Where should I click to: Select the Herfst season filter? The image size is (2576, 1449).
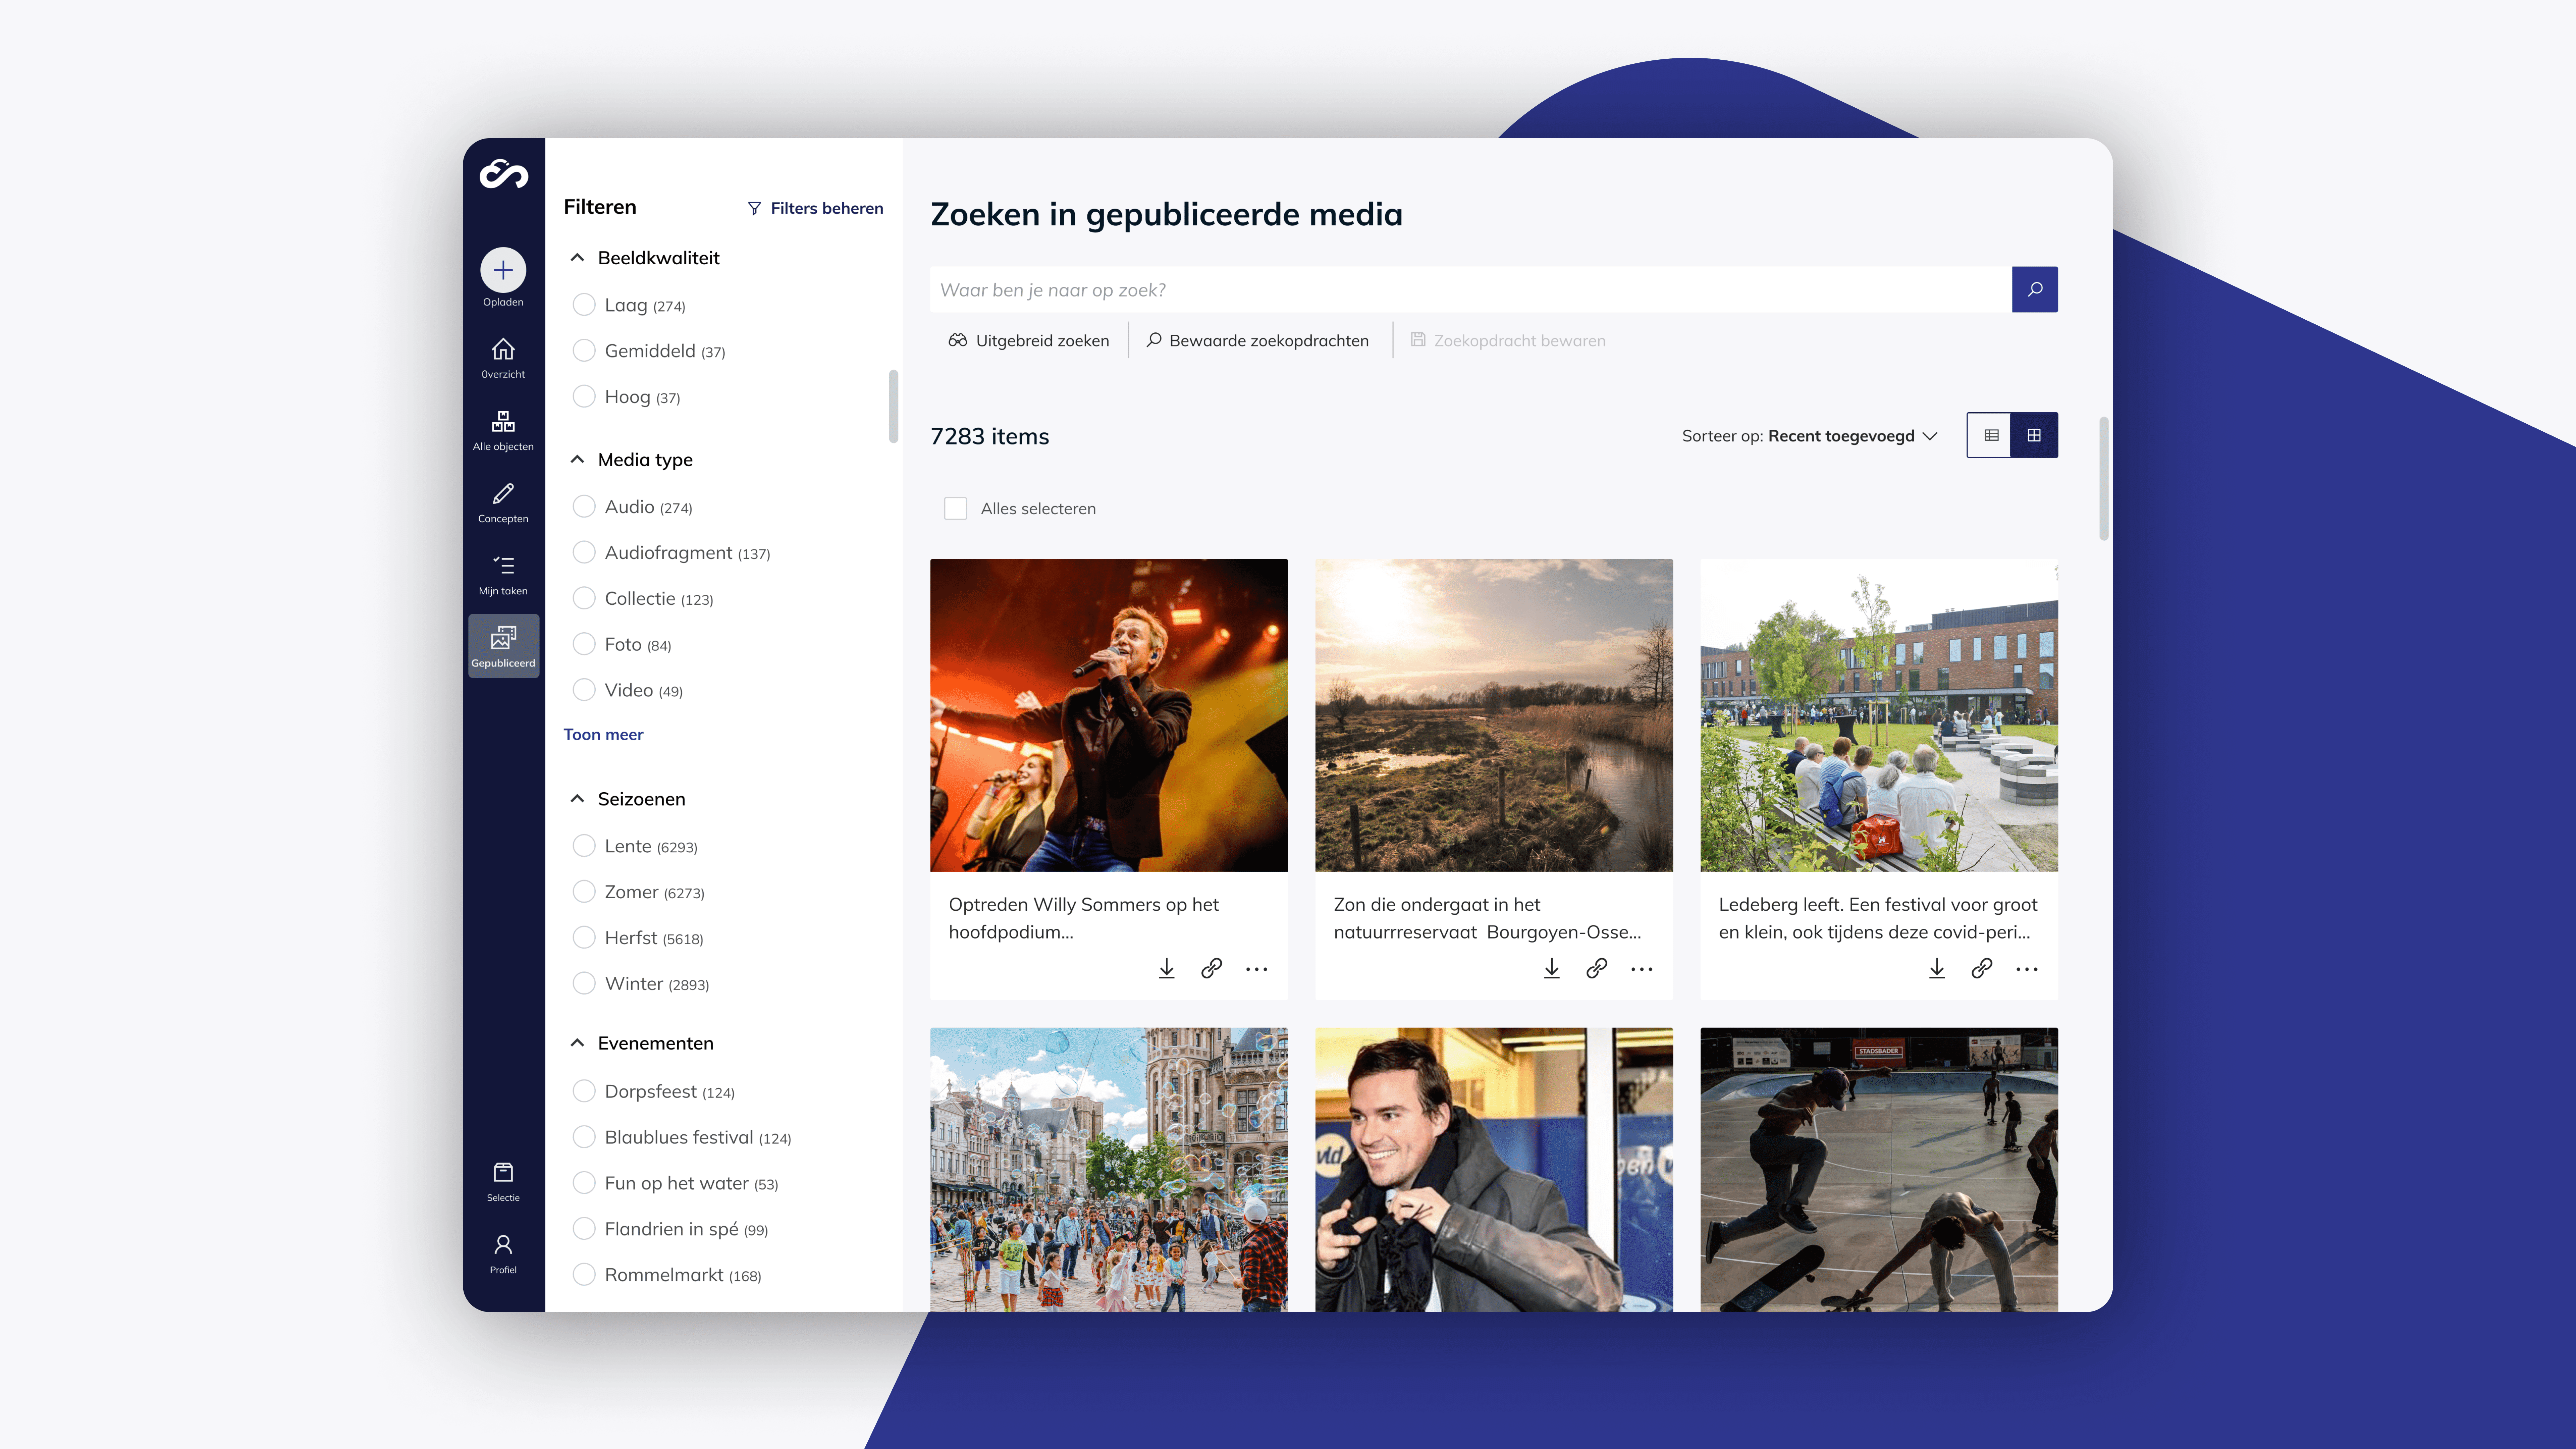click(x=584, y=938)
